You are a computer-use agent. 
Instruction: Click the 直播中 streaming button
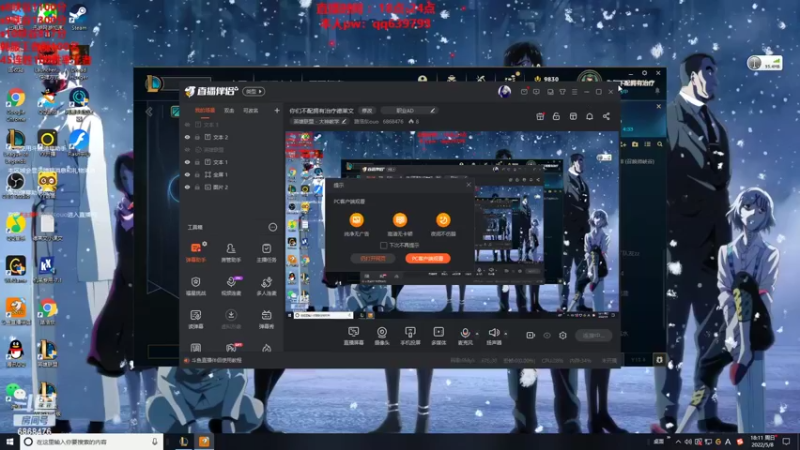coord(594,335)
